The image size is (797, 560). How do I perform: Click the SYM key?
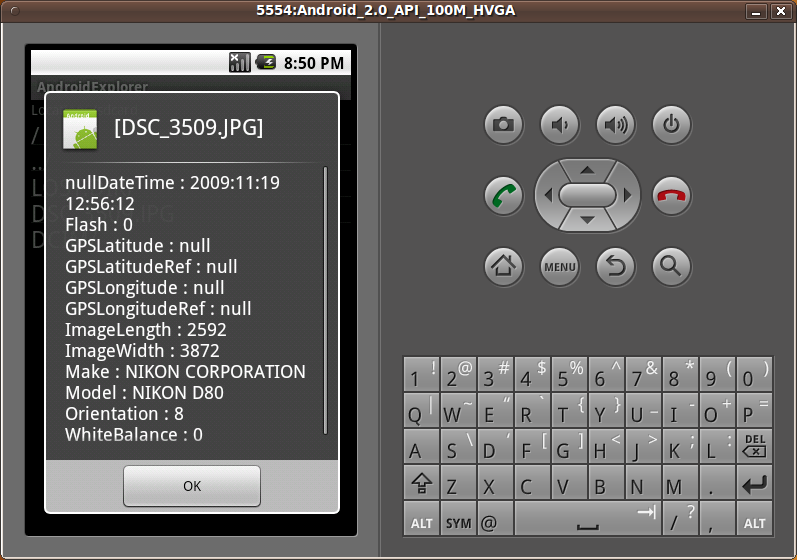pos(458,519)
